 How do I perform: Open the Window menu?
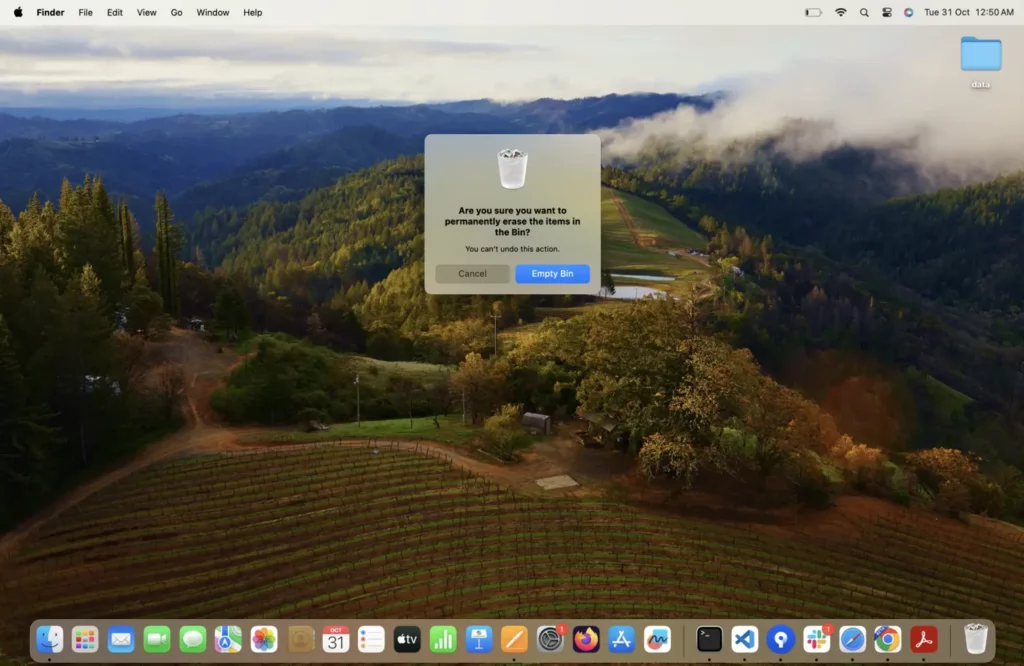[x=212, y=12]
